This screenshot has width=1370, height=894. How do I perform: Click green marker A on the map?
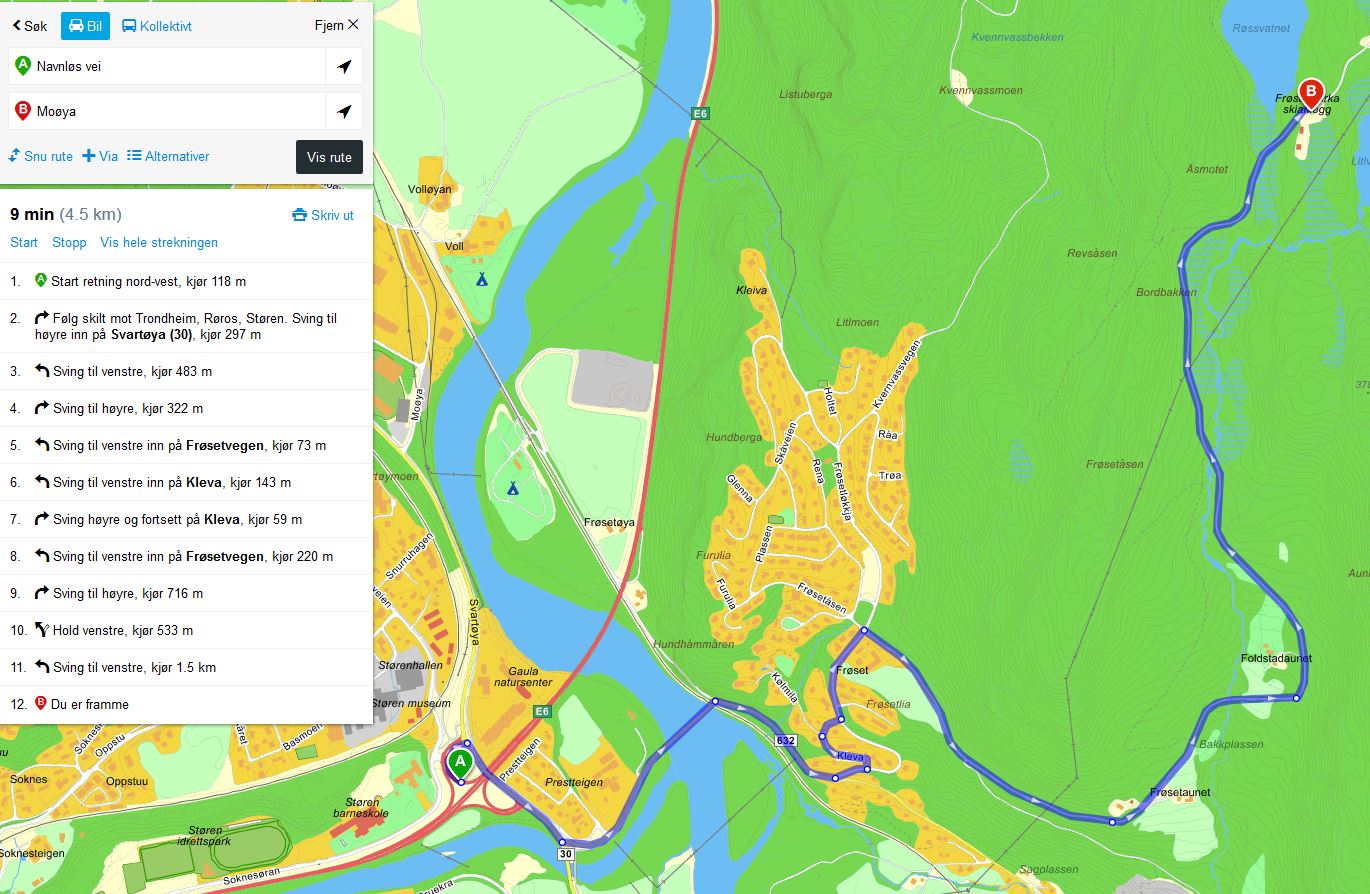pos(460,763)
